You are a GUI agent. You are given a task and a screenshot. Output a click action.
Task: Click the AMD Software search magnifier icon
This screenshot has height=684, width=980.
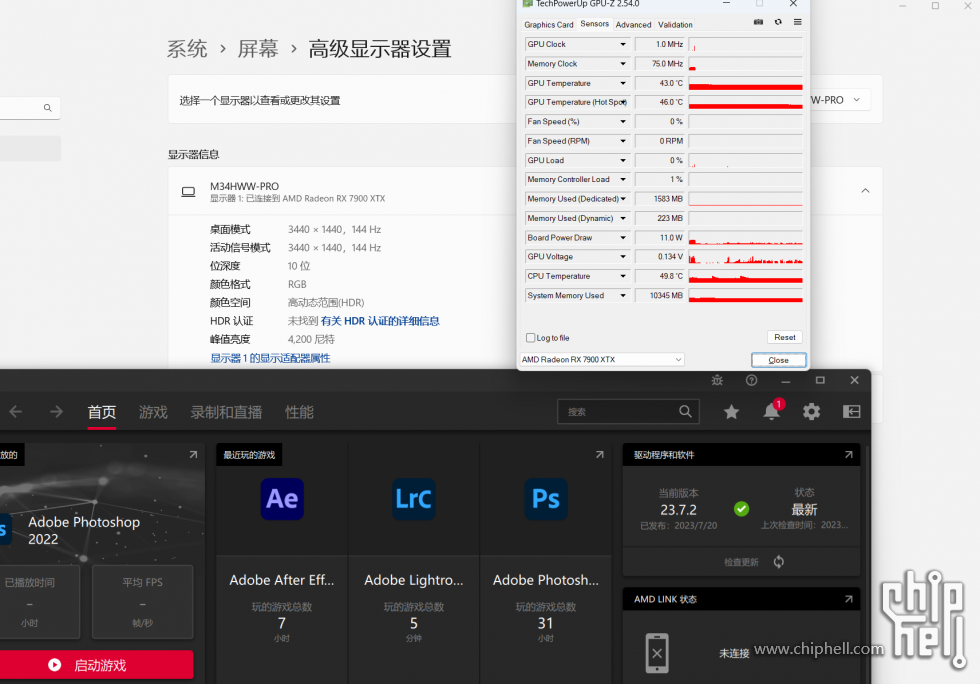tap(685, 411)
